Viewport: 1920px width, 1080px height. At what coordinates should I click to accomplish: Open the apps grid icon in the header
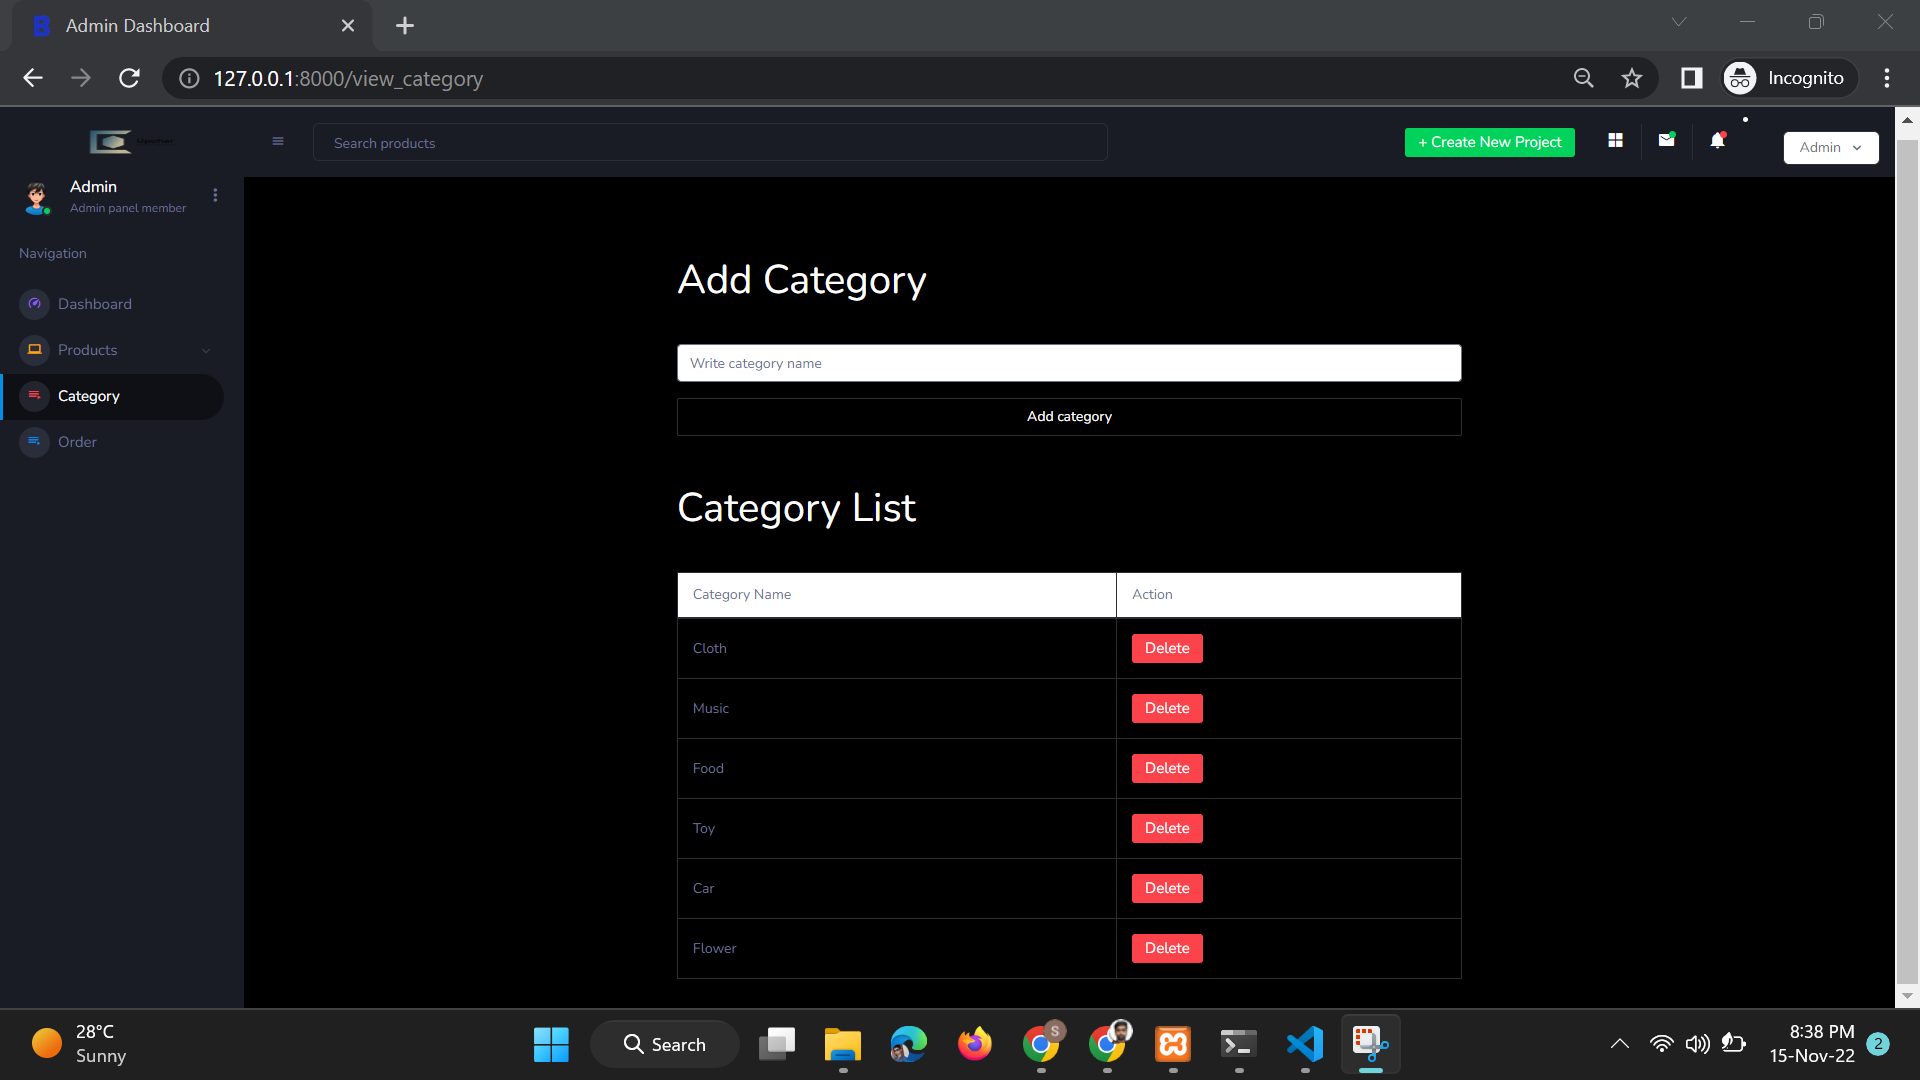[x=1615, y=140]
